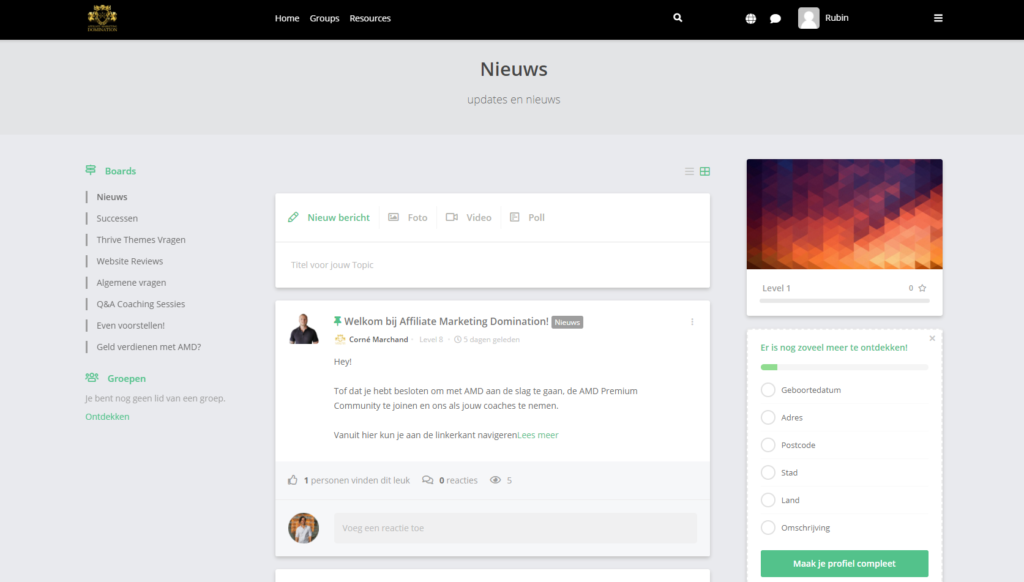Image resolution: width=1024 pixels, height=582 pixels.
Task: Open the search magnifier icon
Action: pos(678,18)
